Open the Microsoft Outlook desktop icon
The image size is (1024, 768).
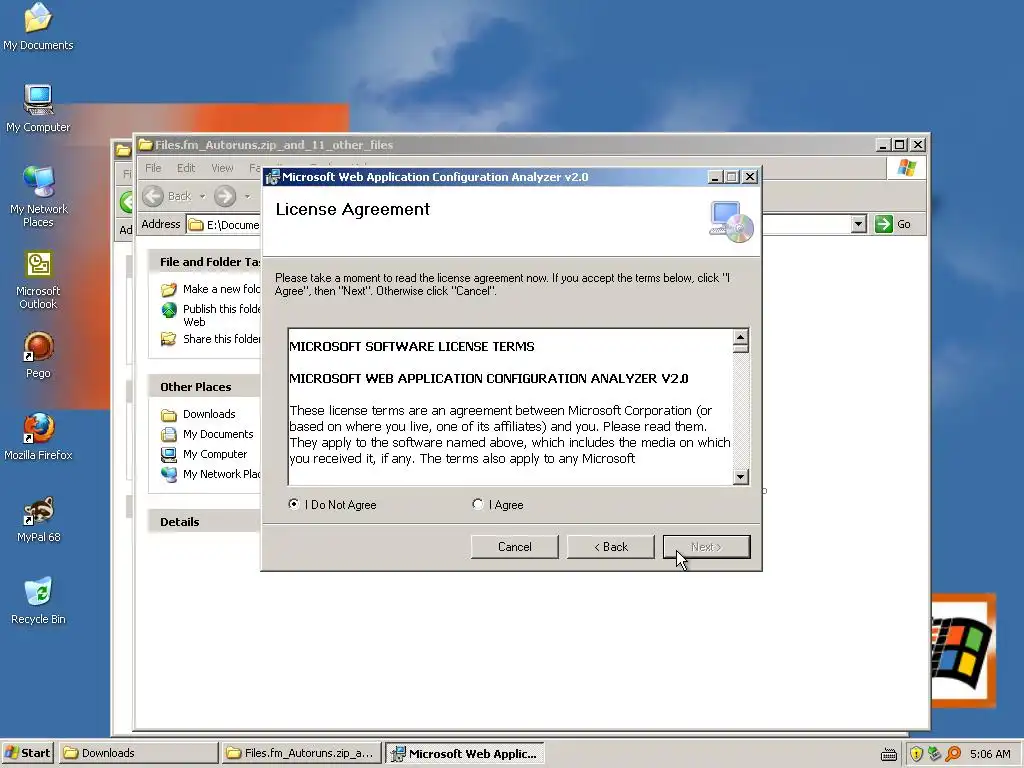(38, 280)
